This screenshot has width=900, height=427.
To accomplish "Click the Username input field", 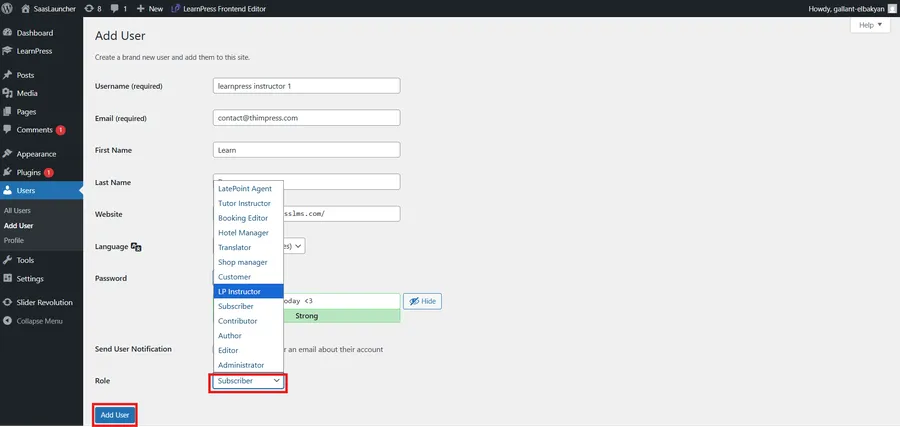I will (x=306, y=86).
